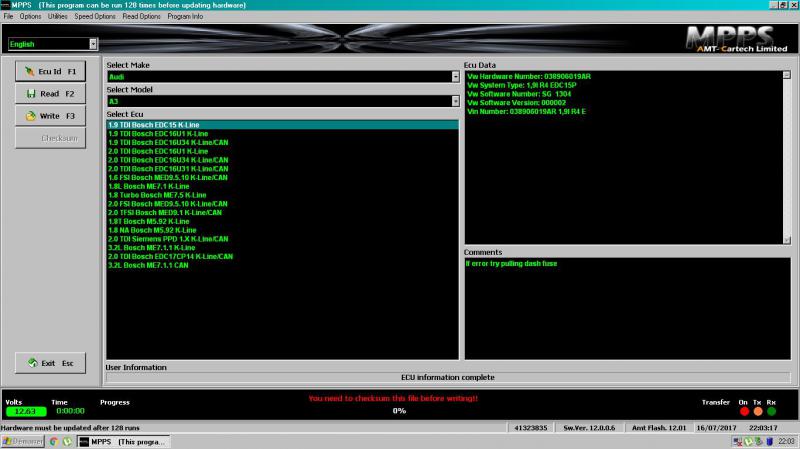Viewport: 800px width, 449px height.
Task: Select 1.8L Bosch ME7.1 K-Line
Action: tap(283, 186)
